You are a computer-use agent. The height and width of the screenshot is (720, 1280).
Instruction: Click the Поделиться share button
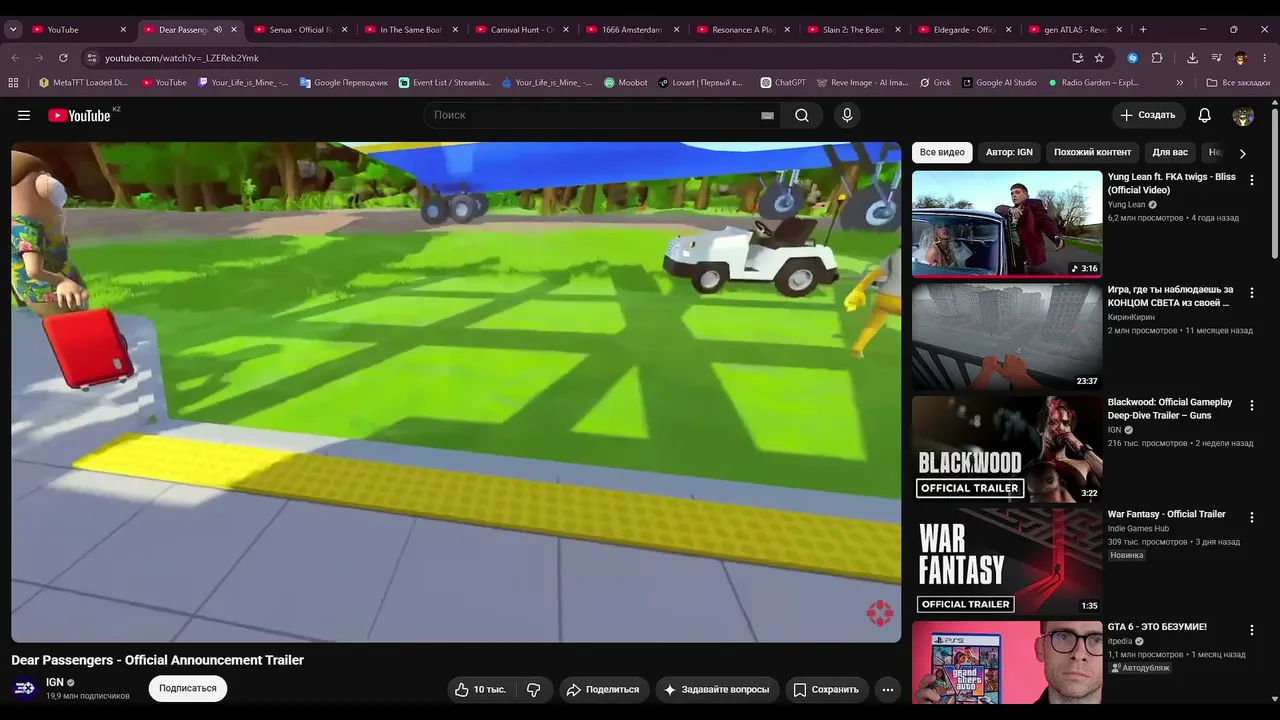pyautogui.click(x=602, y=689)
